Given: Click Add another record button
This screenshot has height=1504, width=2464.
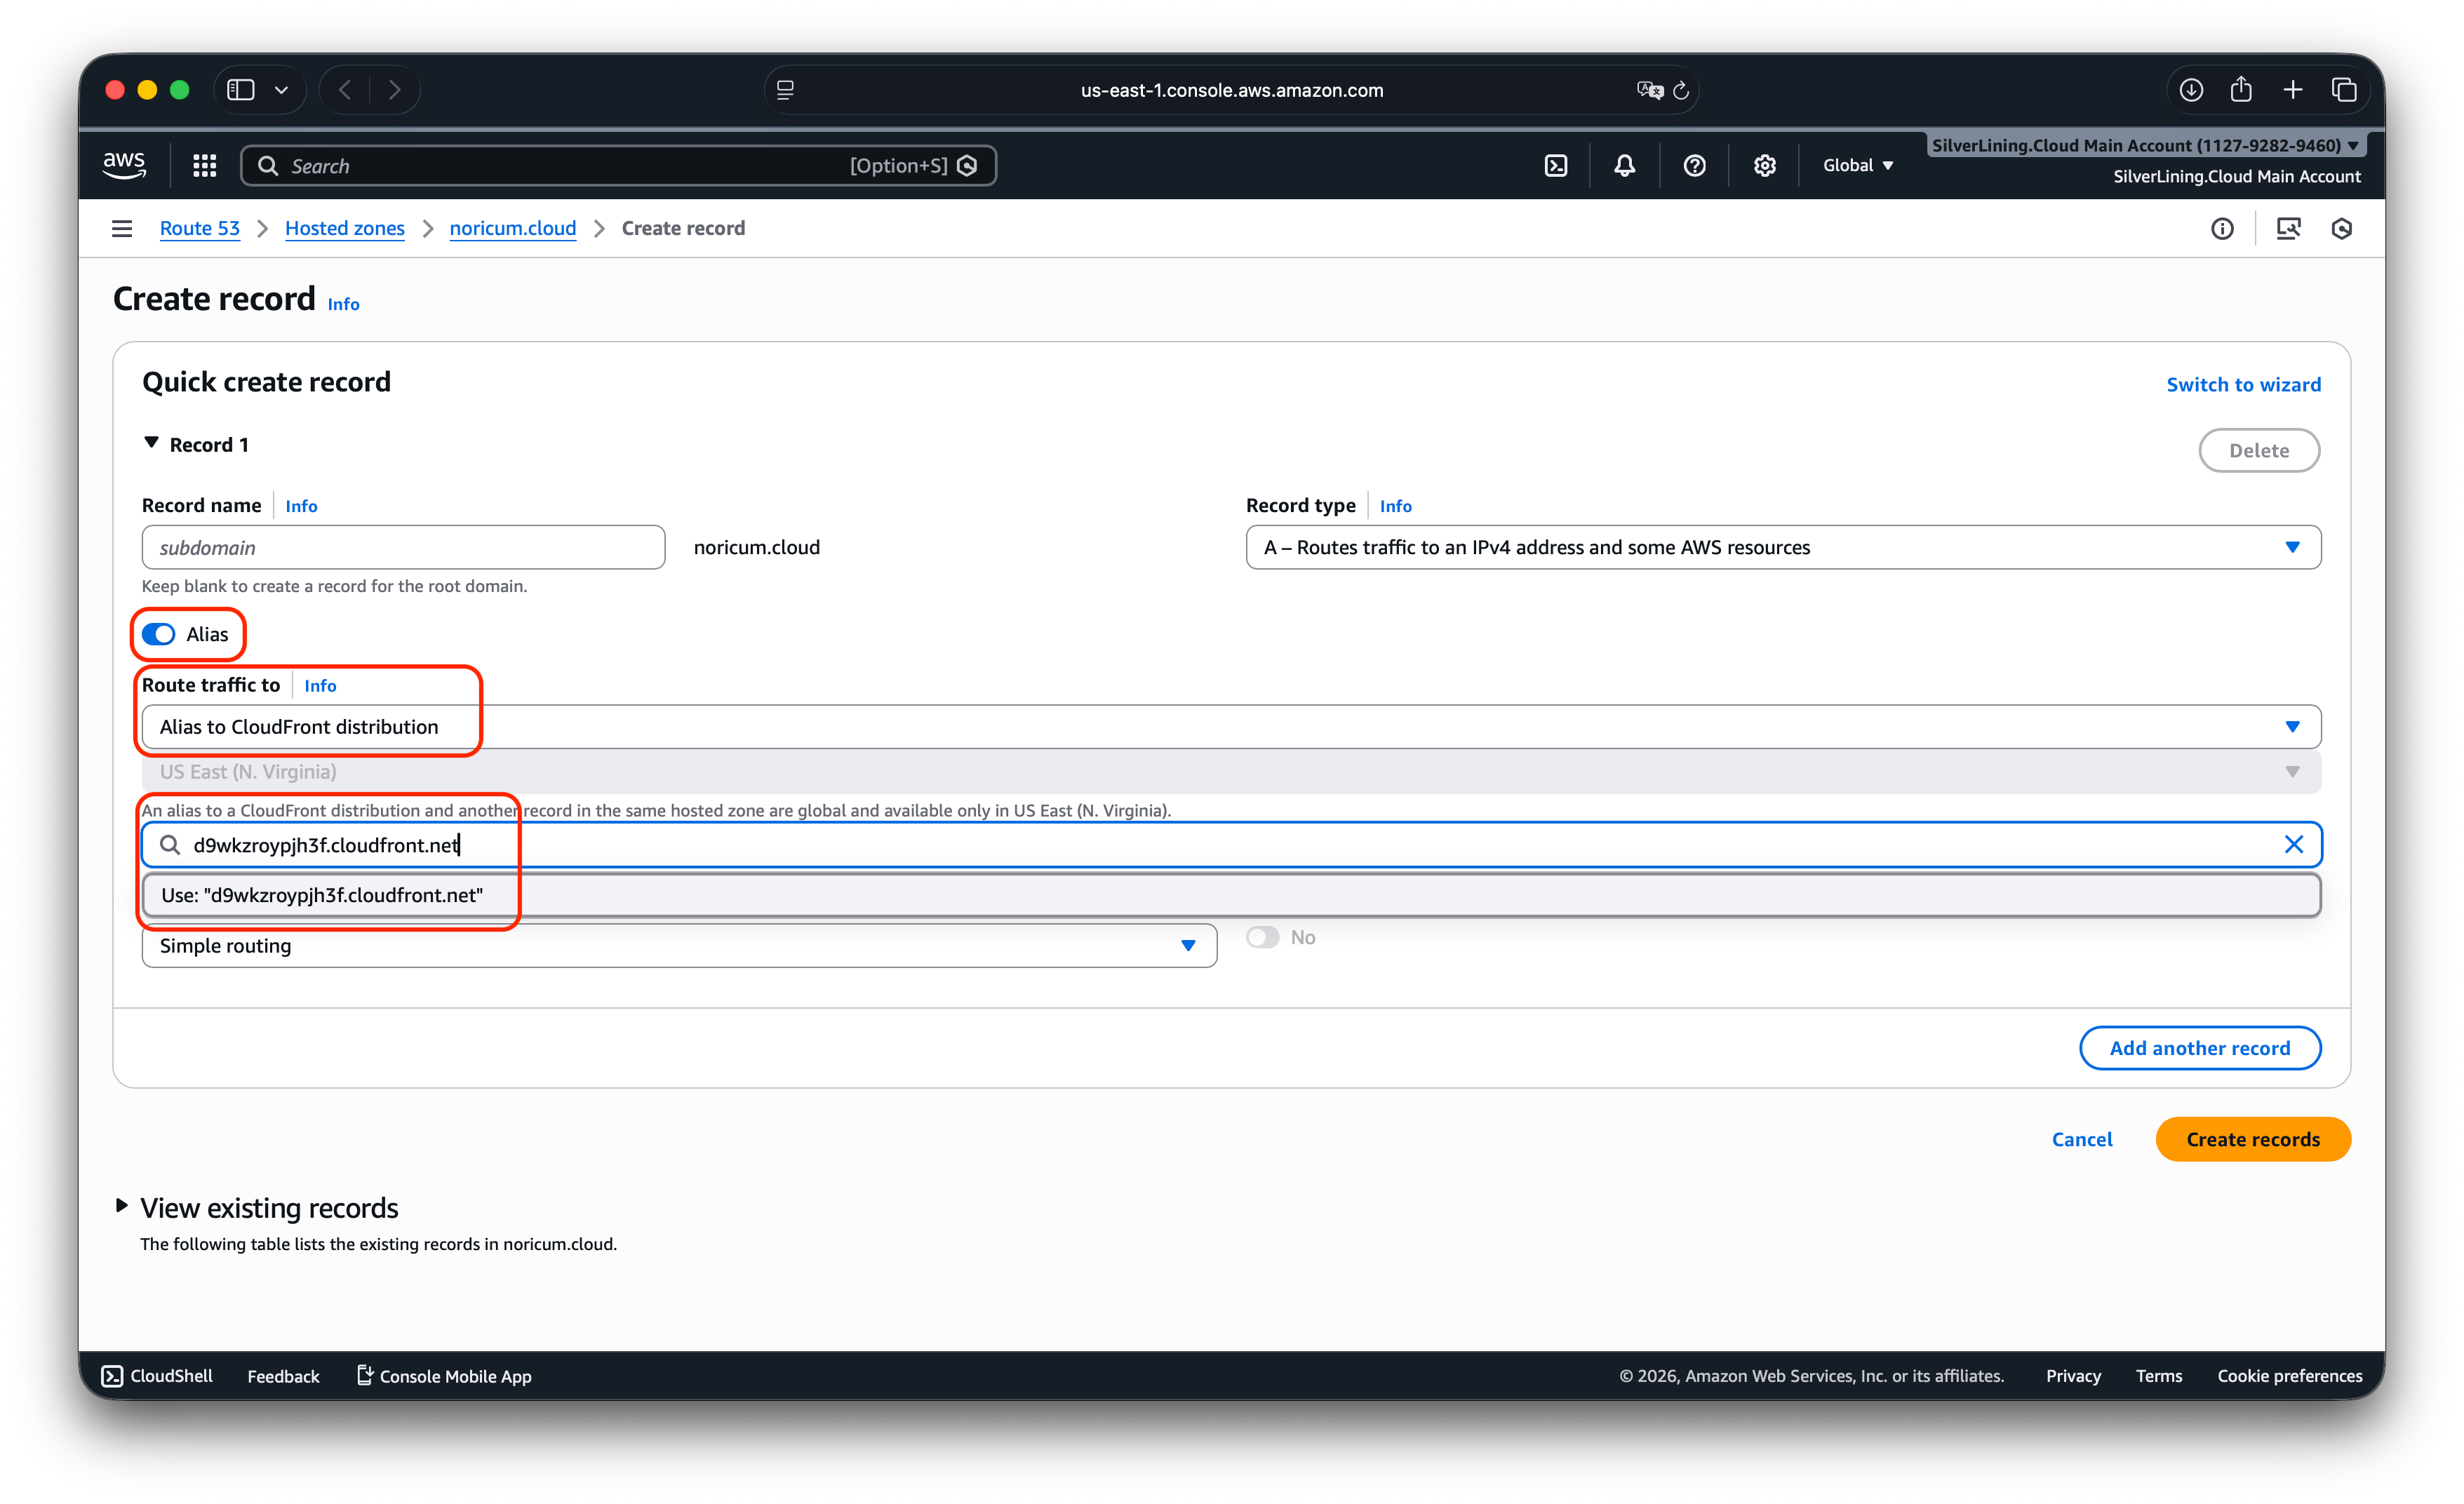Looking at the screenshot, I should point(2199,1049).
